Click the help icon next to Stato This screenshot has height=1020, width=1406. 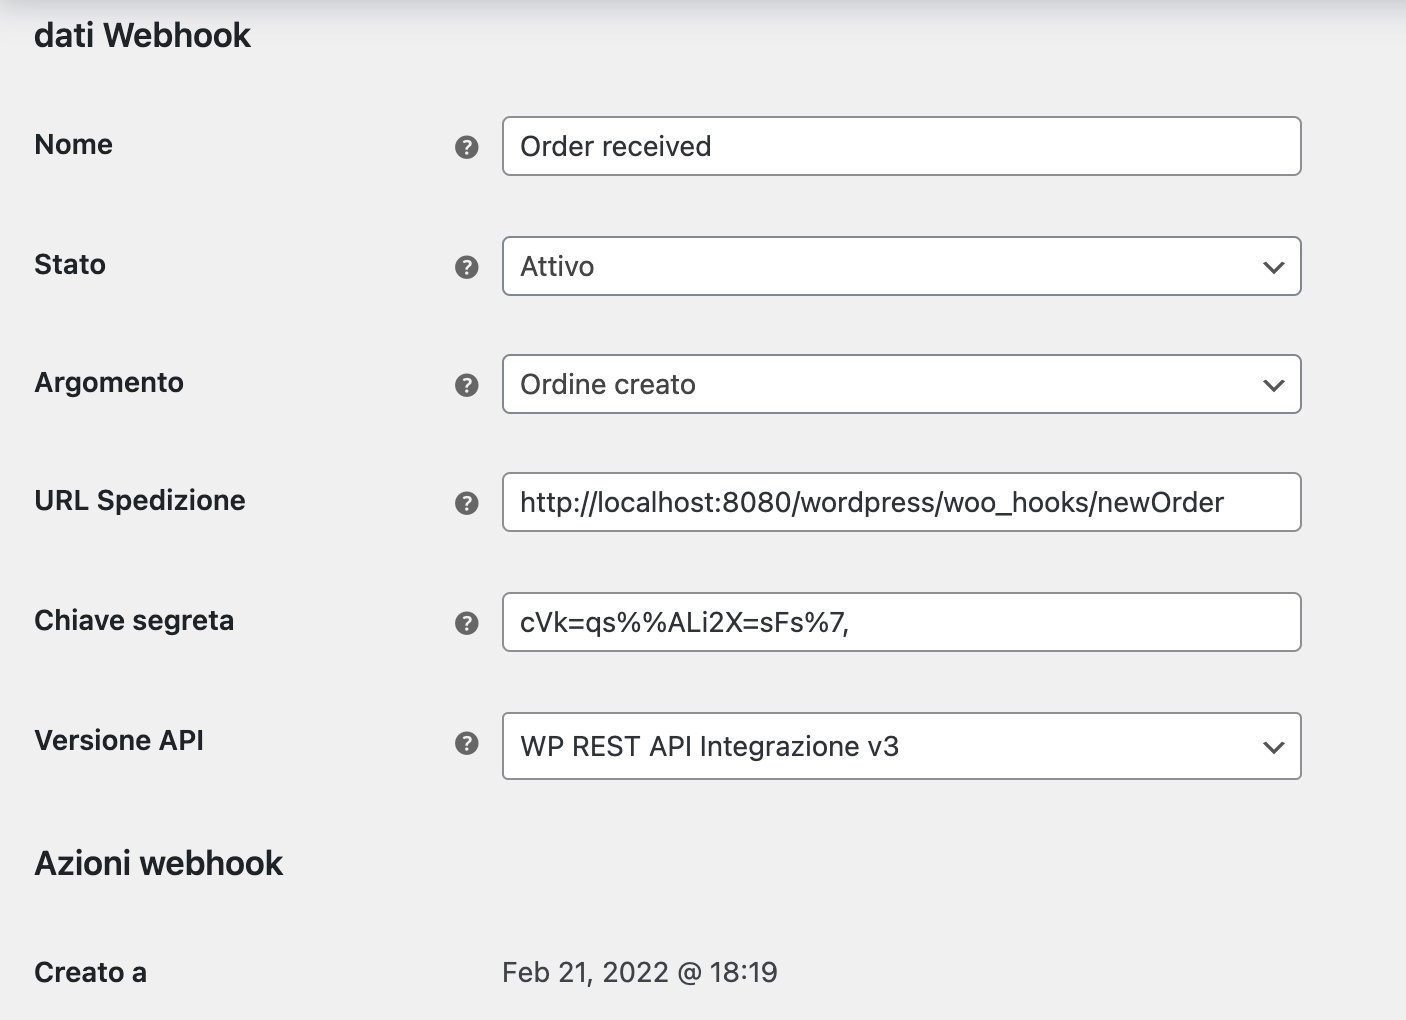pos(466,267)
